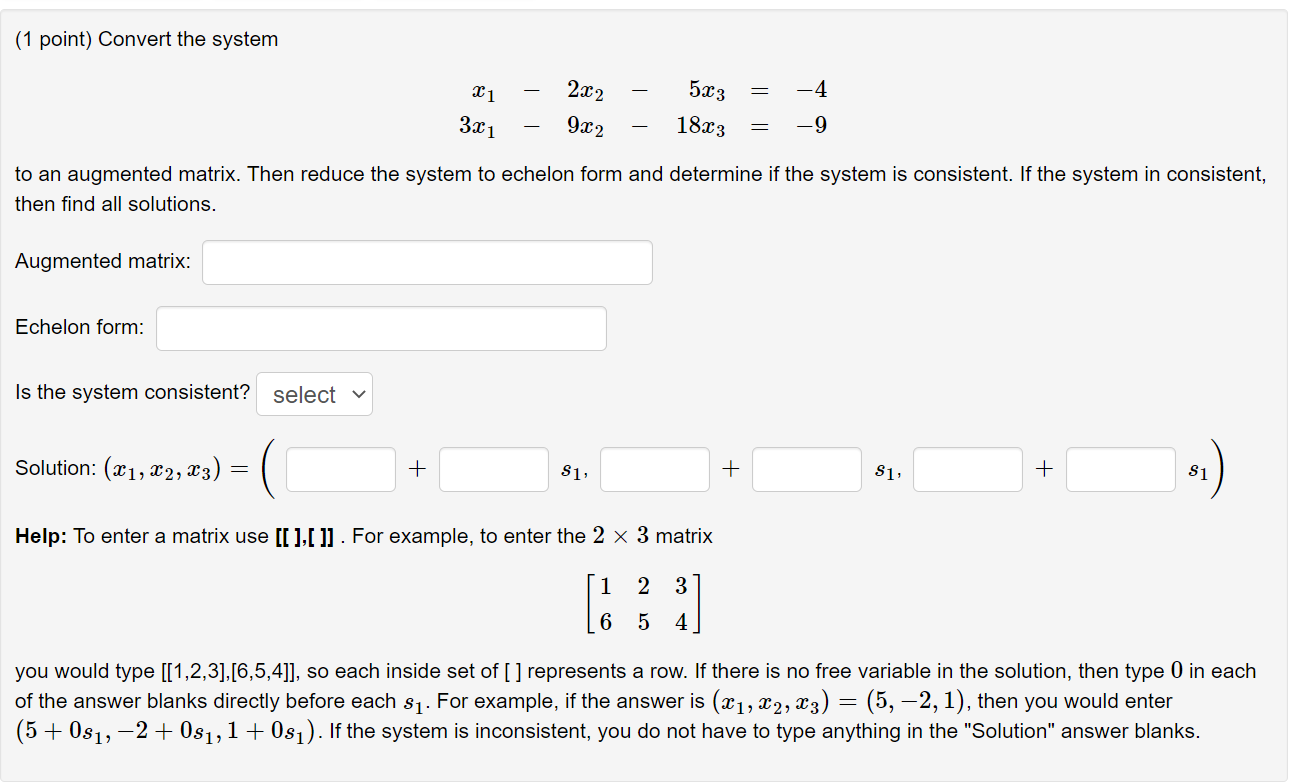Screen dimensions: 1291x784
Task: Place cursor in the Echelon form box
Action: (x=381, y=328)
